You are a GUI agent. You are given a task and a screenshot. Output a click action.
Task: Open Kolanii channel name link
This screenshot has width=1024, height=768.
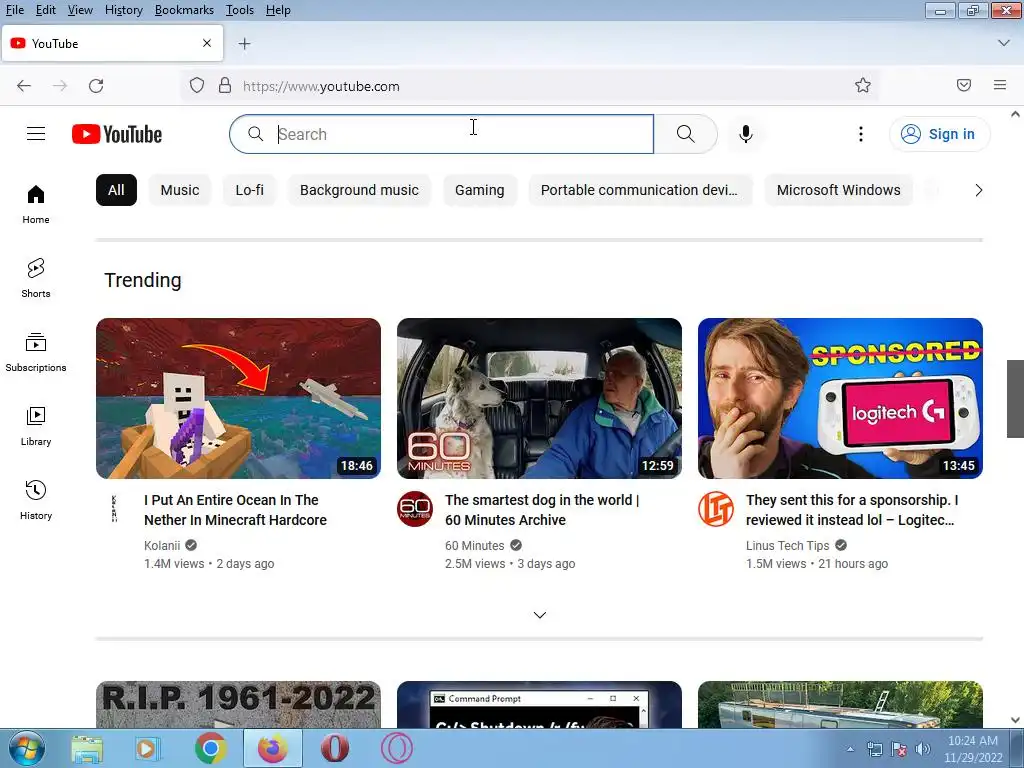162,545
